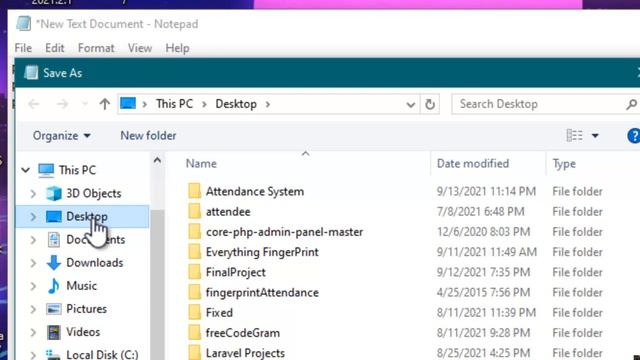Sort by the Type column header
This screenshot has height=360, width=640.
pyautogui.click(x=564, y=164)
